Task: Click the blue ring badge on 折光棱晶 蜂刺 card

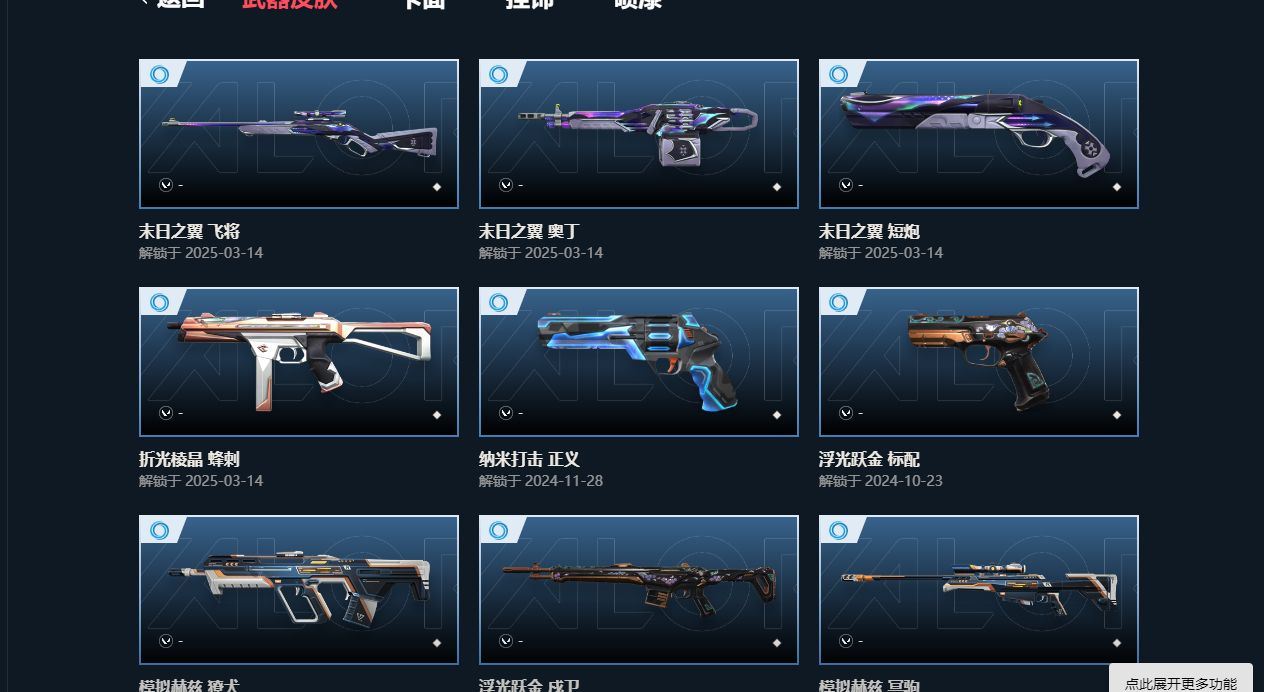Action: [159, 302]
